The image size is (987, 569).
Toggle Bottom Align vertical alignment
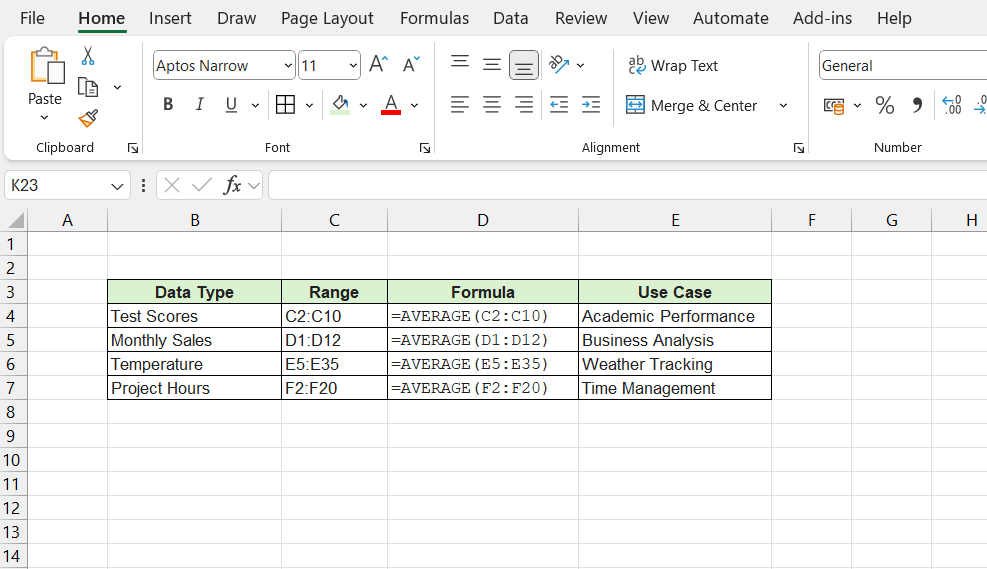pyautogui.click(x=524, y=65)
